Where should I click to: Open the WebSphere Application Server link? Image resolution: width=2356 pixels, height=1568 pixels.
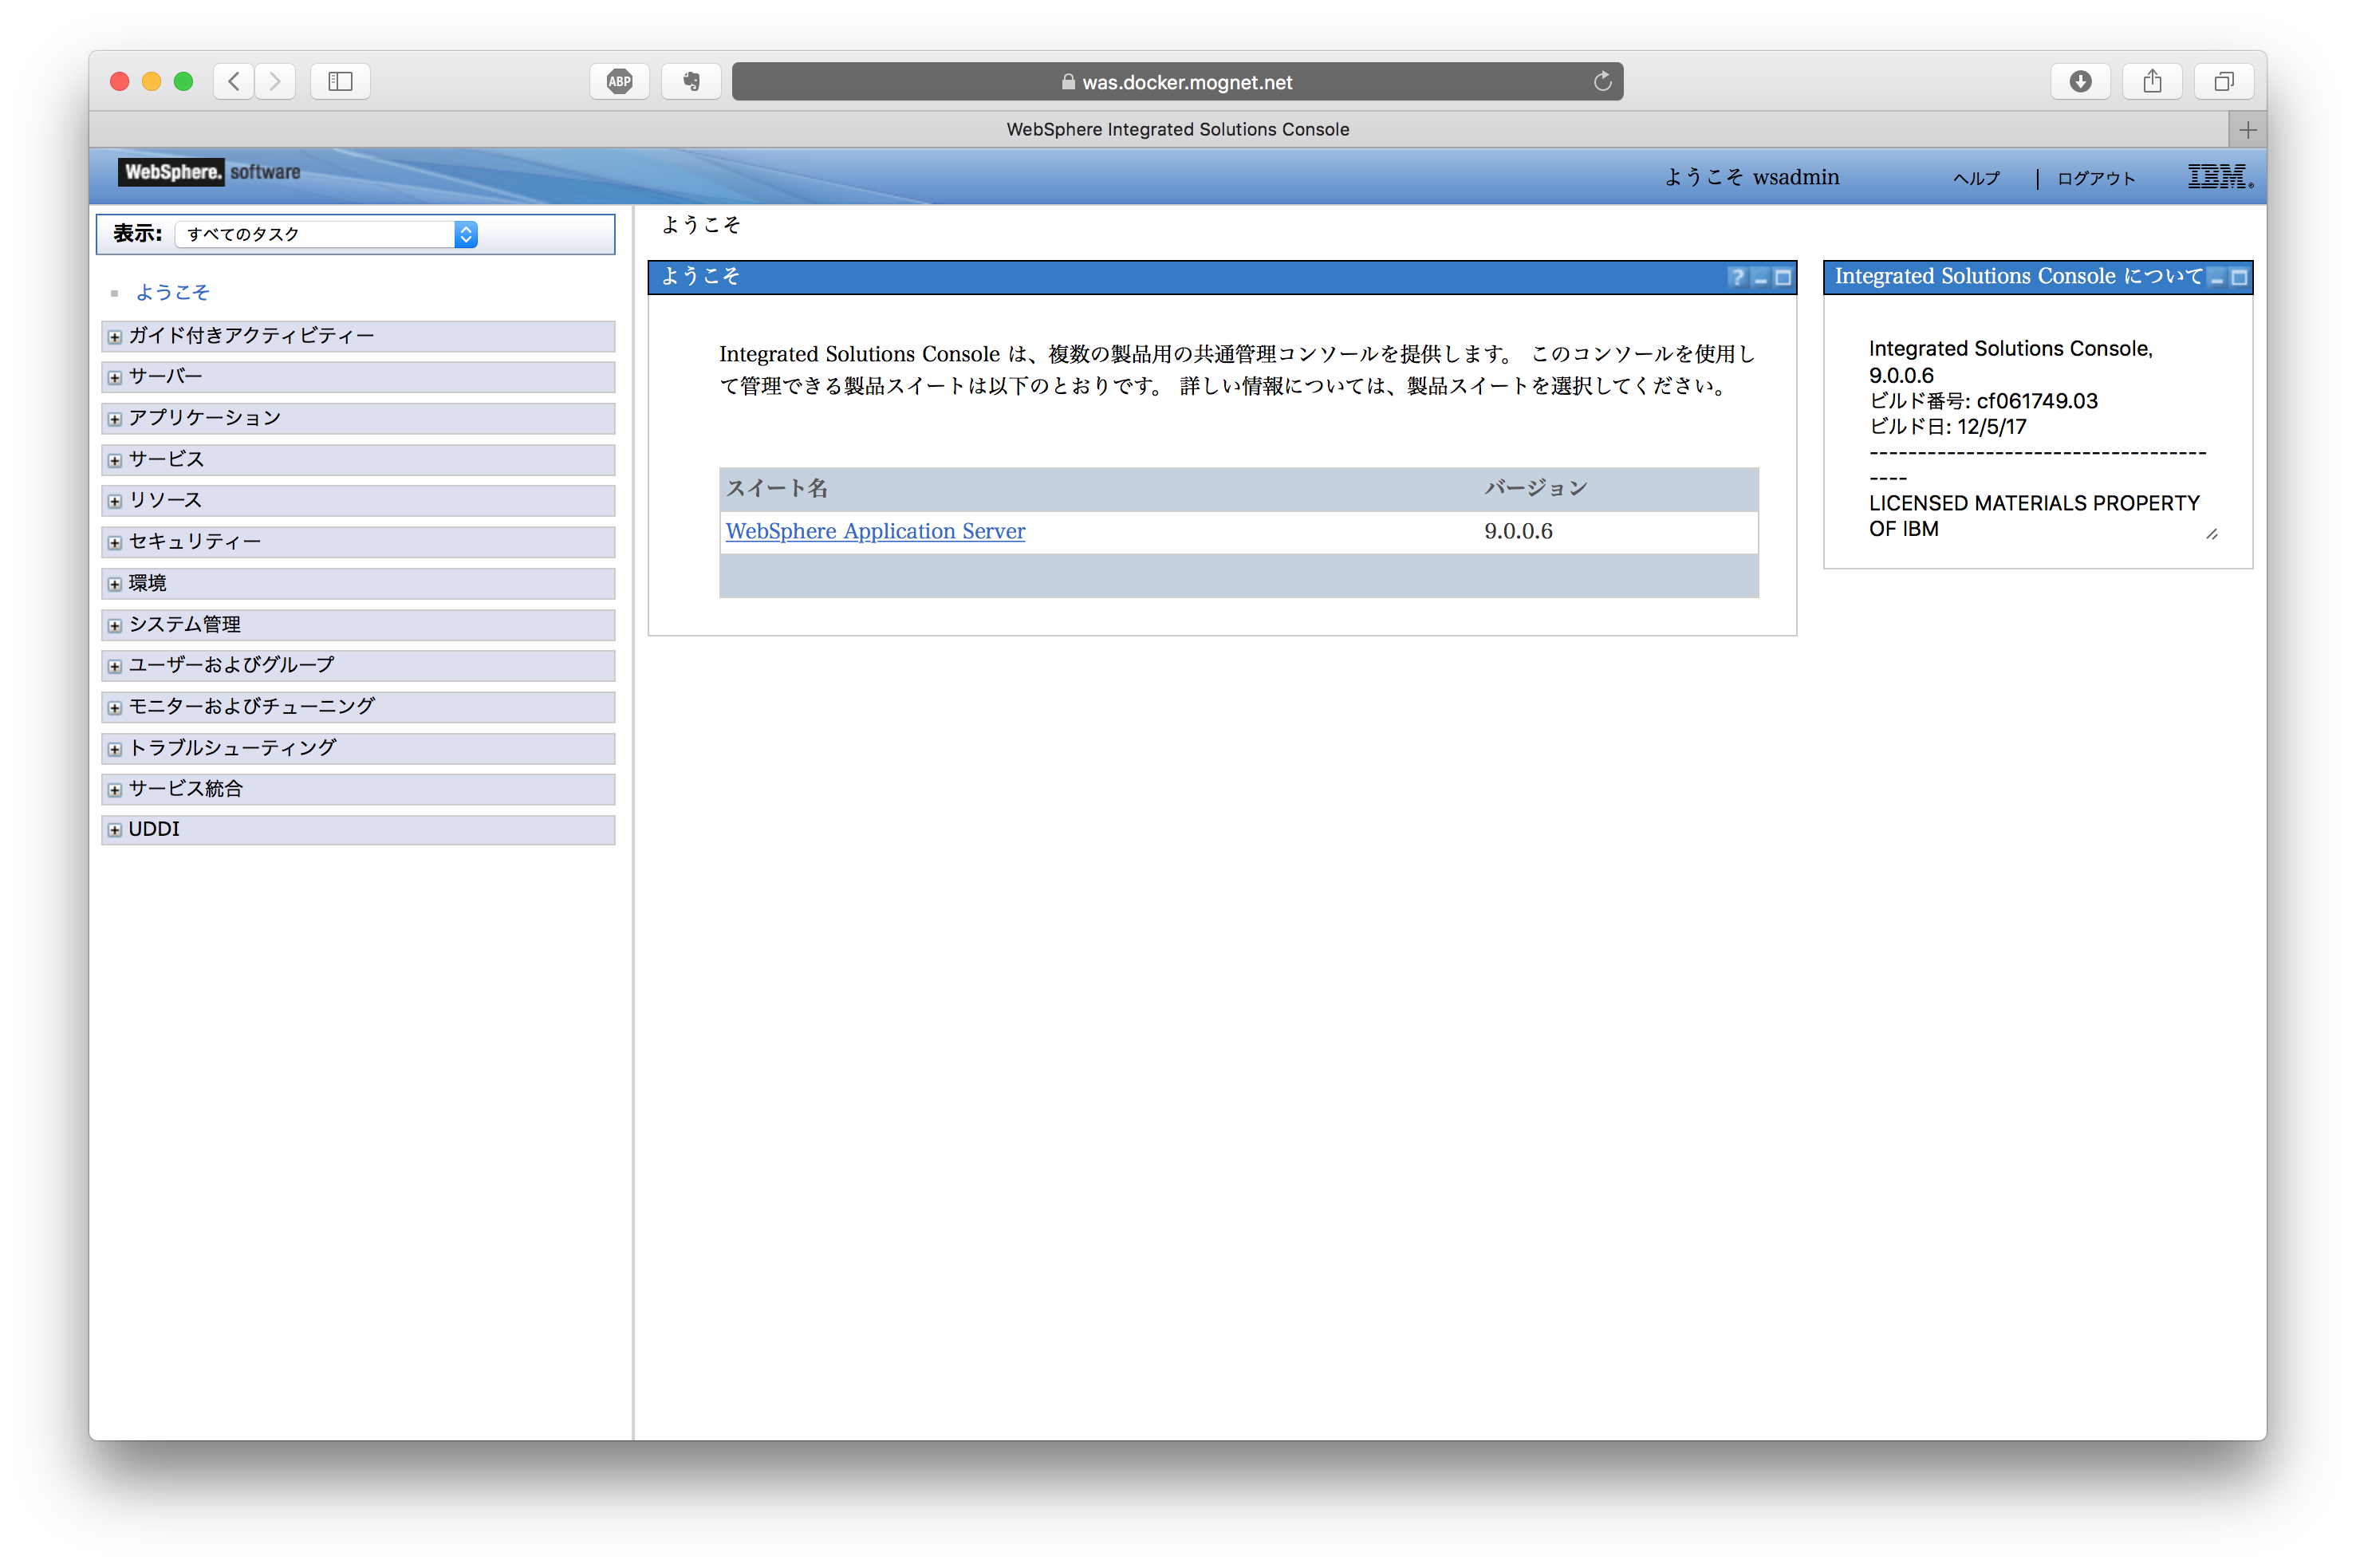click(x=874, y=531)
